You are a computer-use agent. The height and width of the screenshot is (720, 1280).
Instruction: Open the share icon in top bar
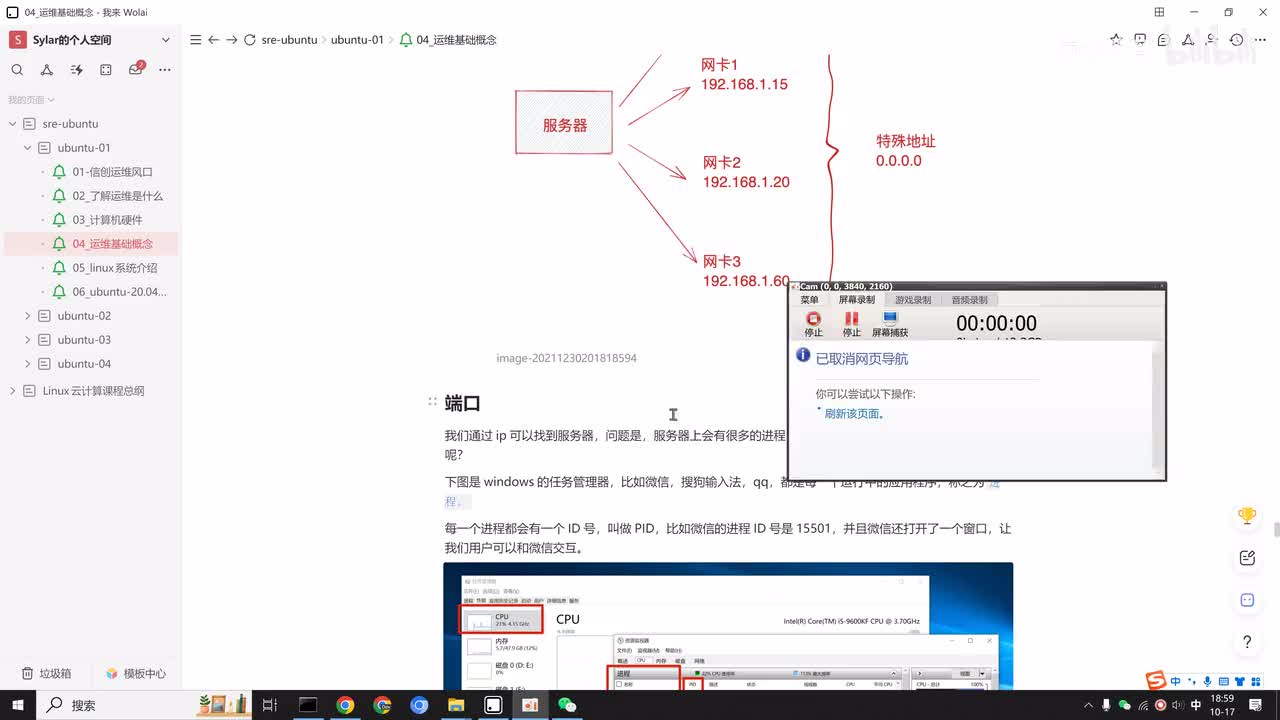tap(1188, 40)
